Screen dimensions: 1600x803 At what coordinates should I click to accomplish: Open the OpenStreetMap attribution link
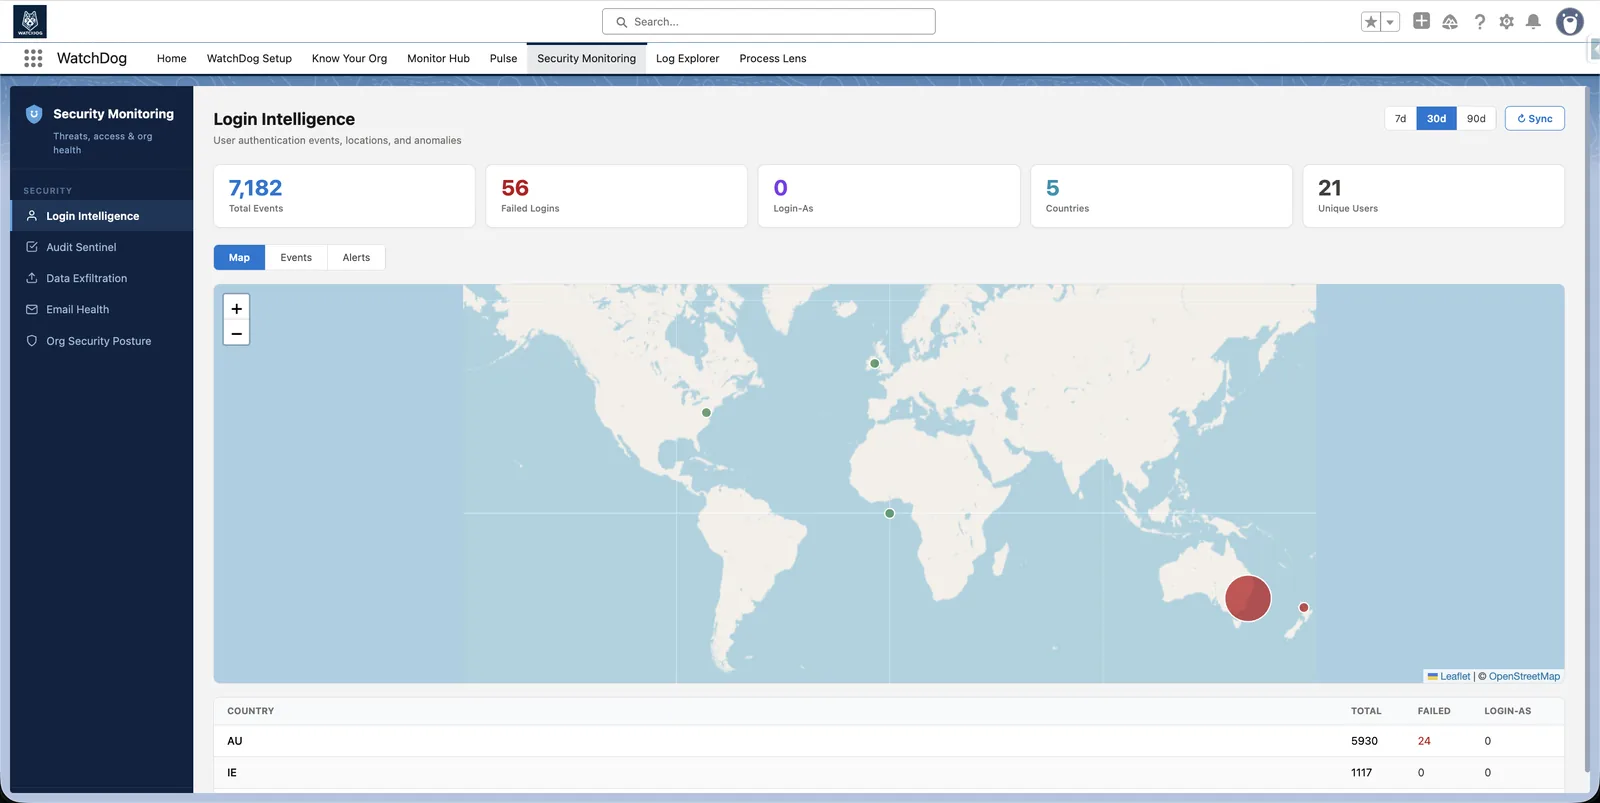click(x=1524, y=676)
